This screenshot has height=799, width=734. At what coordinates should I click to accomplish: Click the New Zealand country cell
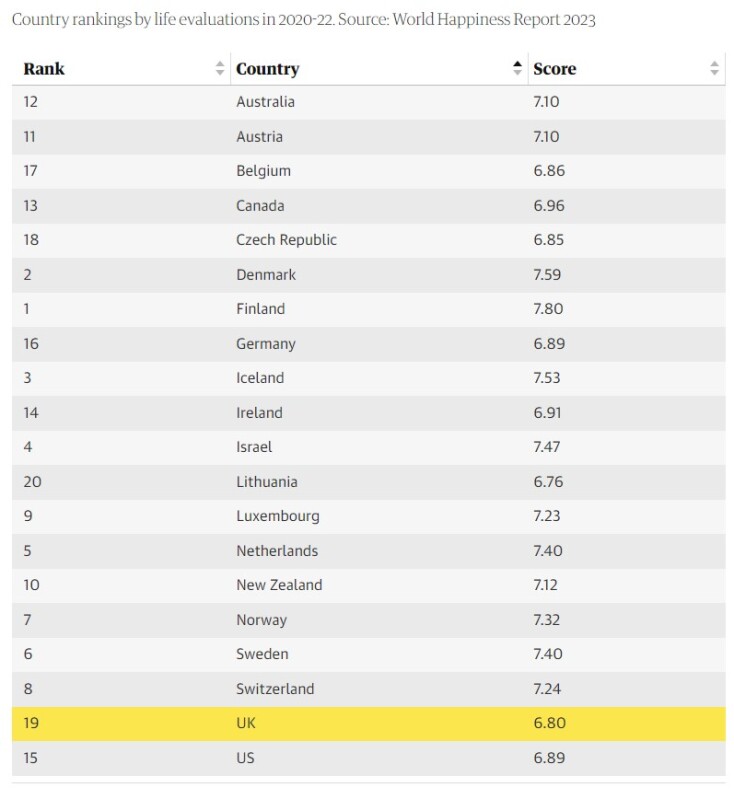pyautogui.click(x=279, y=585)
